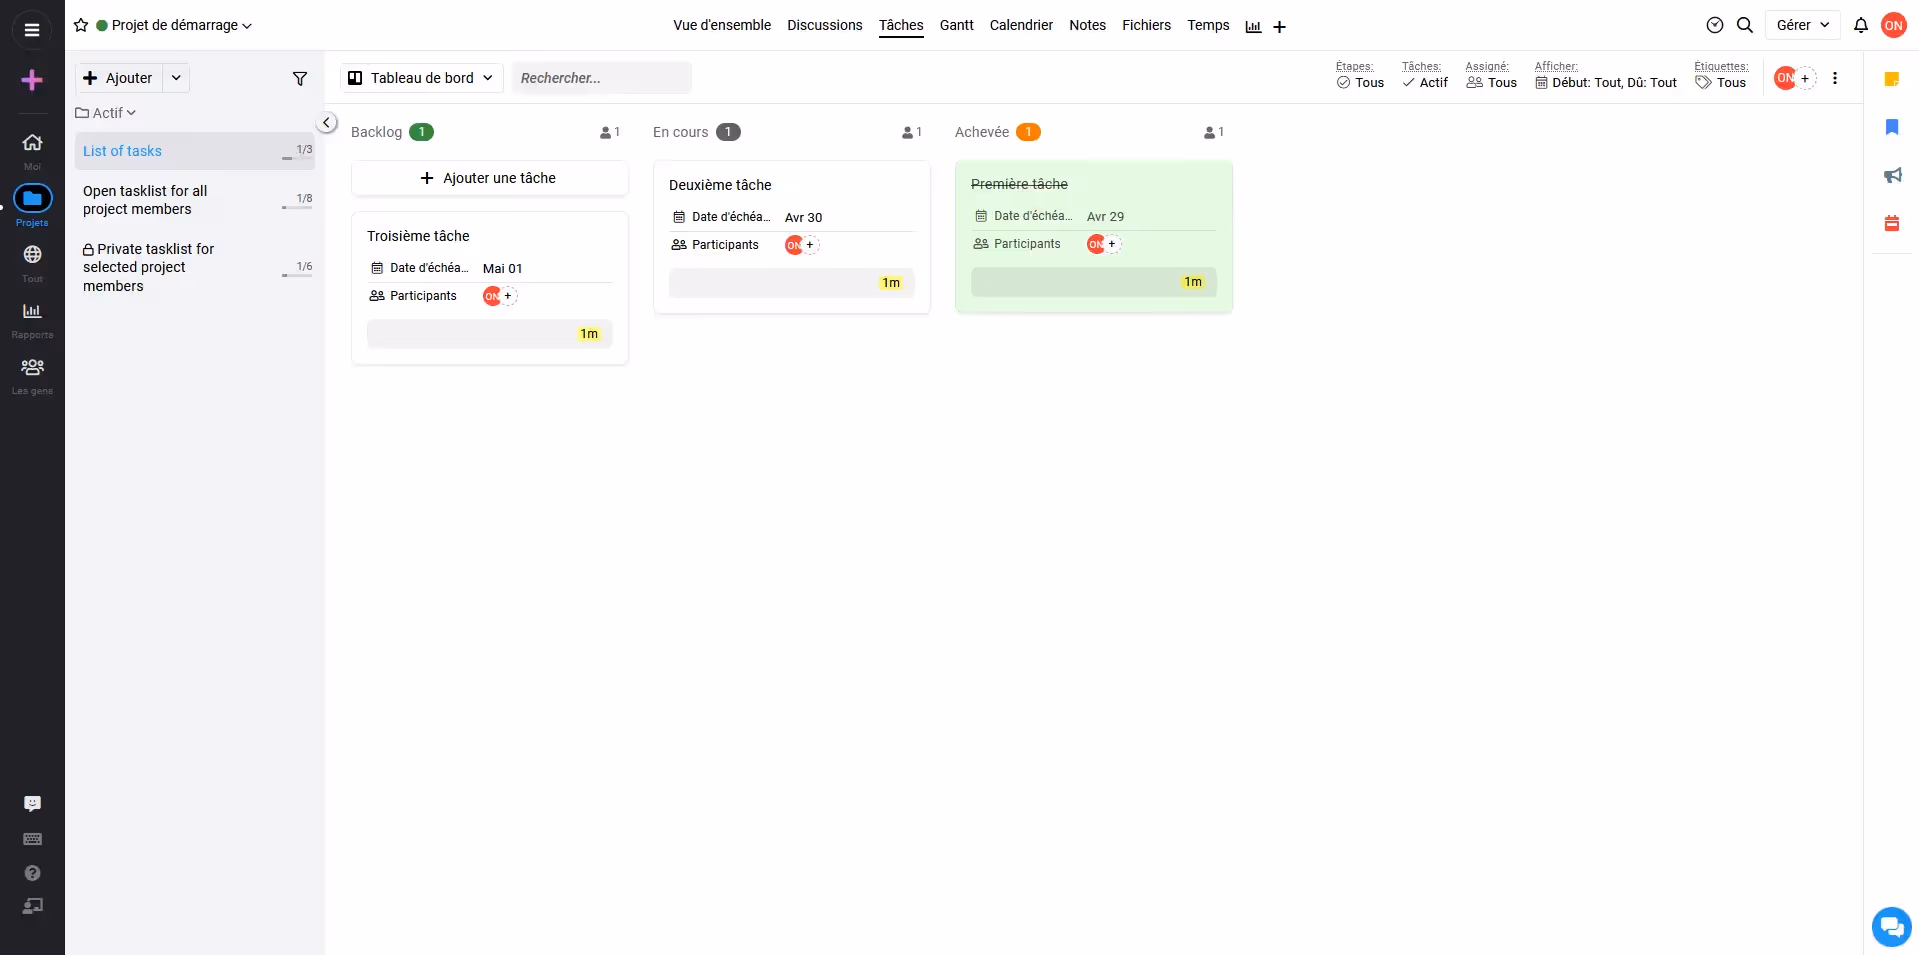Click the search magnifier icon
Screen dimensions: 1919x955
coord(1744,26)
